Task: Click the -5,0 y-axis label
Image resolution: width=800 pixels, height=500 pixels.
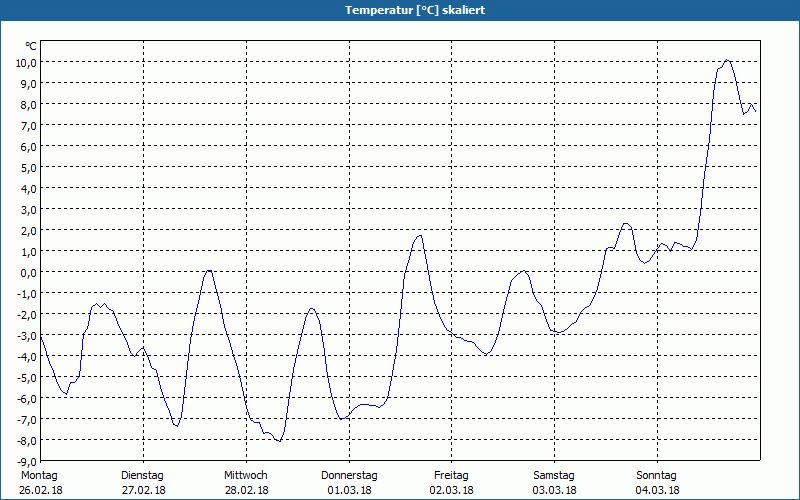Action: (x=27, y=377)
